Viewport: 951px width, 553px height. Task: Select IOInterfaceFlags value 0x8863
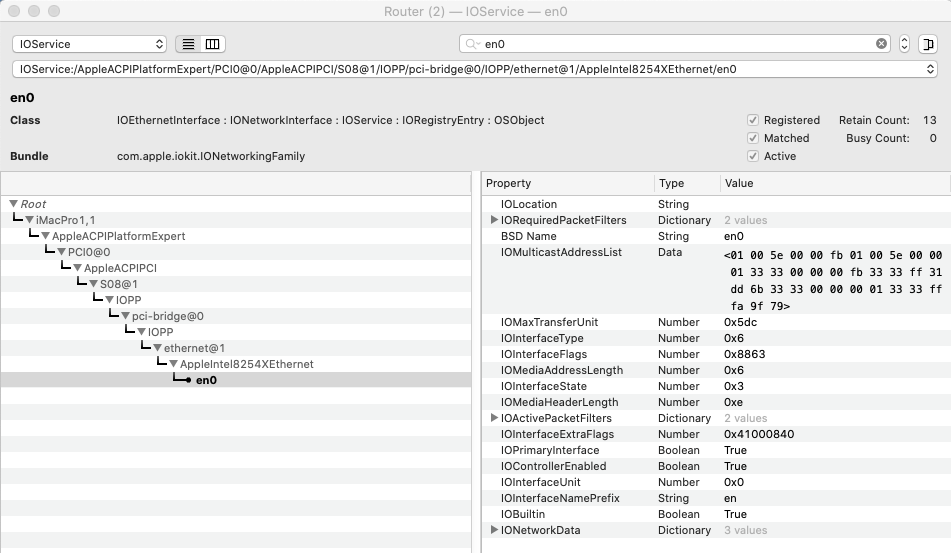pos(744,354)
